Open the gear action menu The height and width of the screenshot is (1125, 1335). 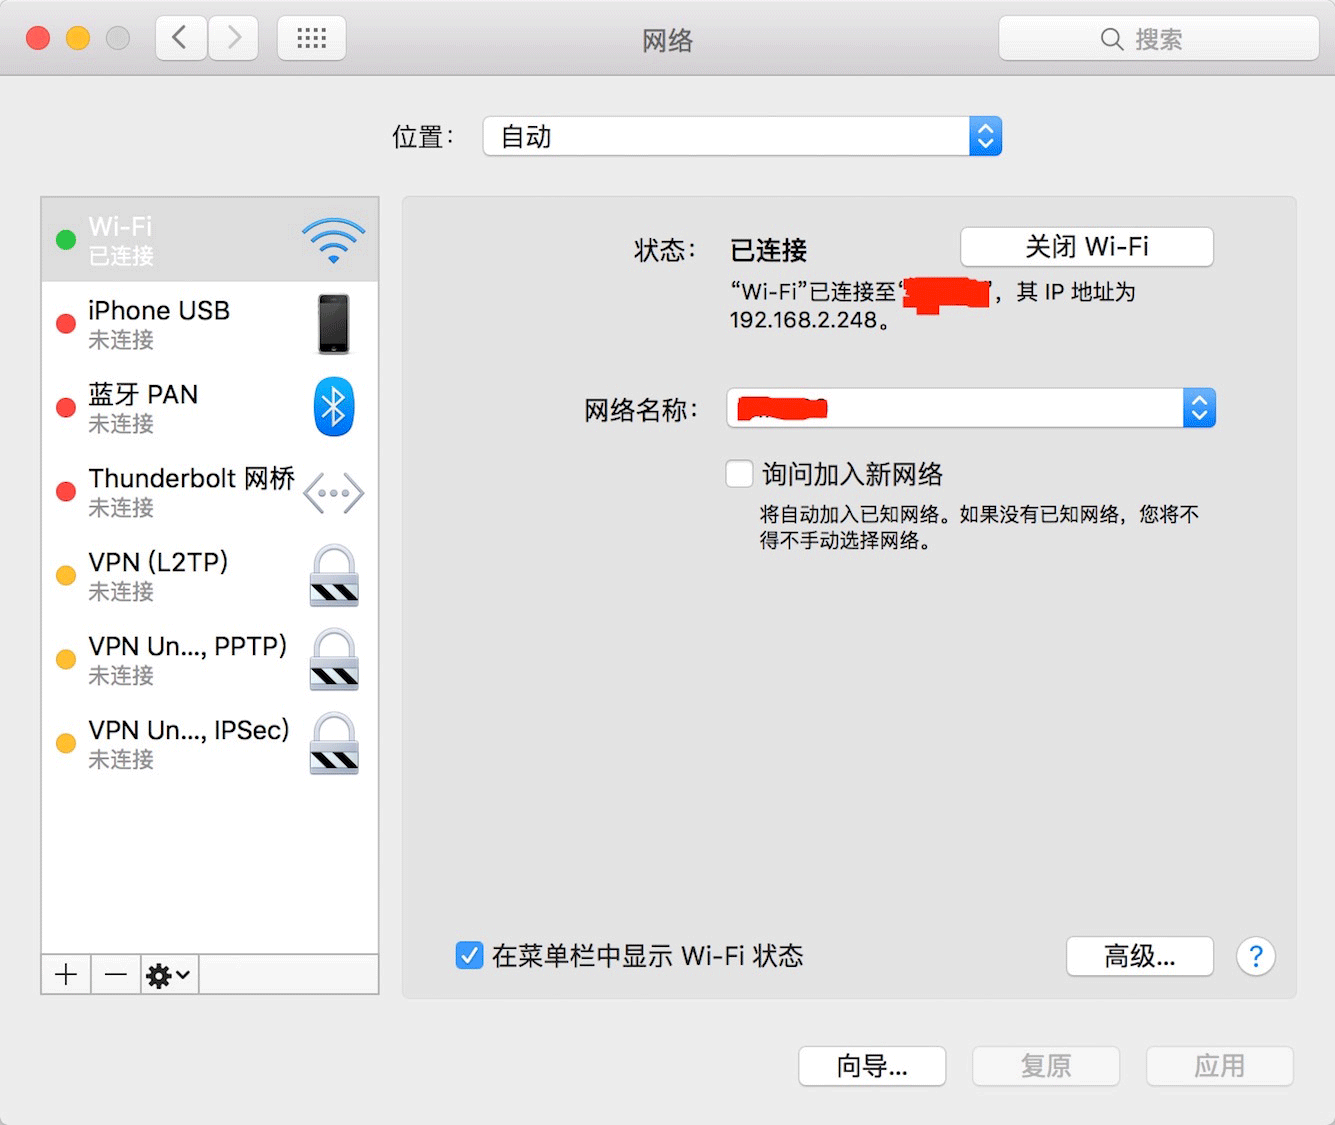[169, 975]
